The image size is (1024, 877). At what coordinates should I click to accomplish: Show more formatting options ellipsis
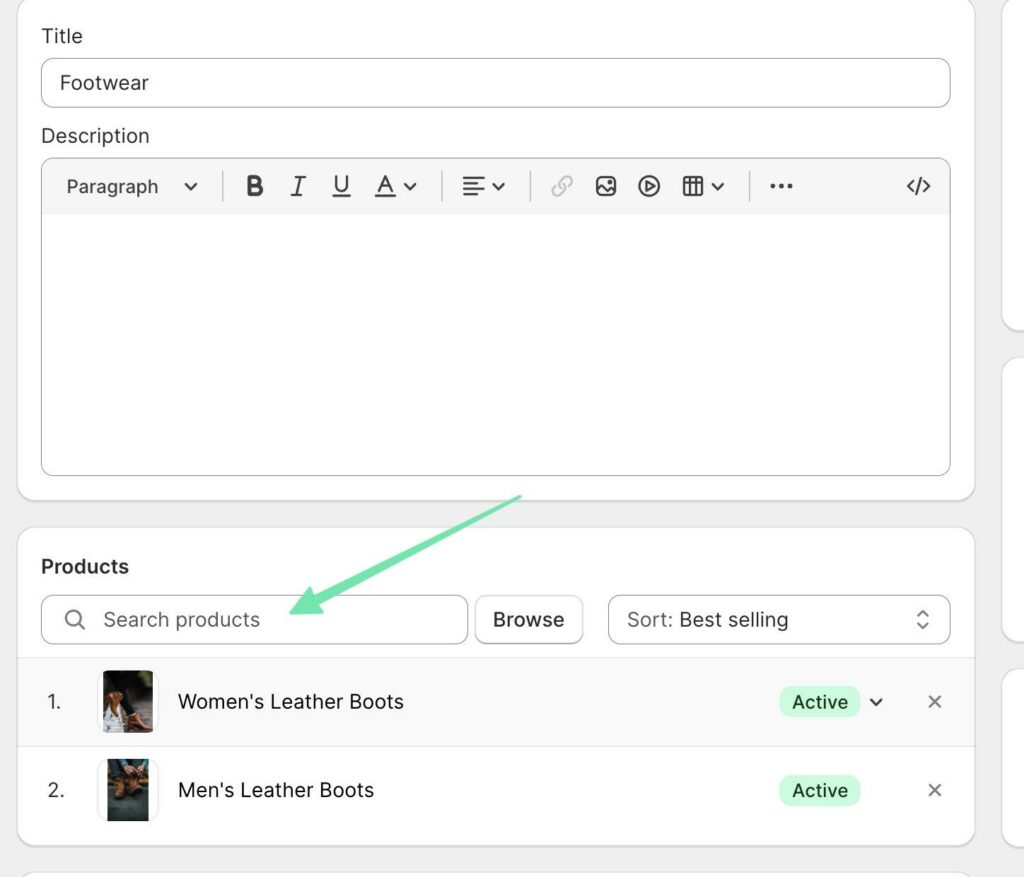(781, 186)
